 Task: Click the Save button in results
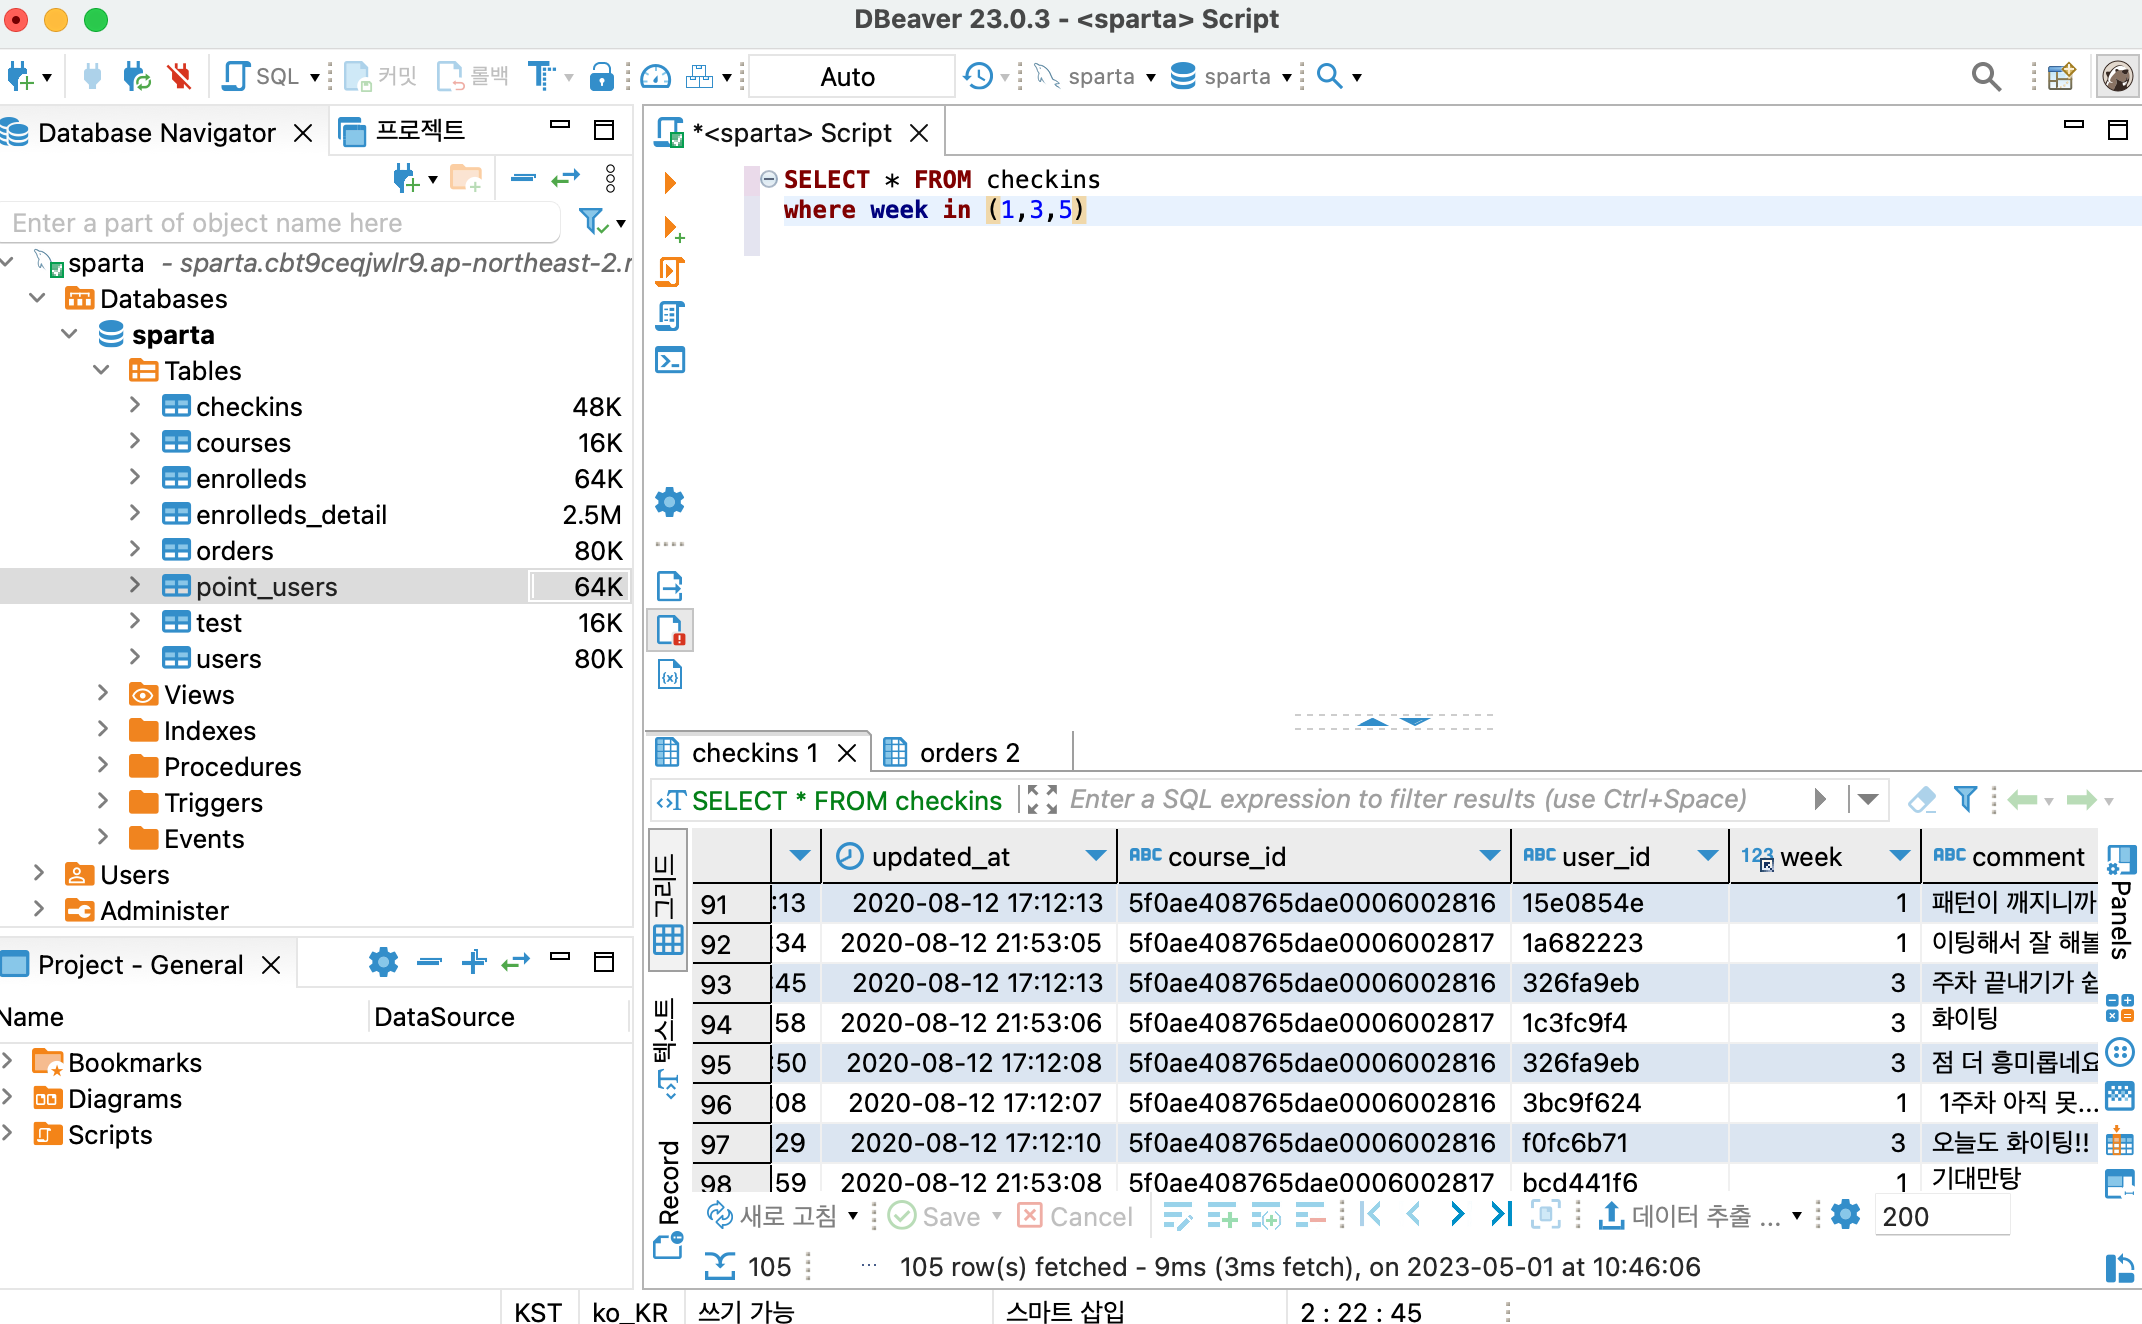tap(935, 1216)
